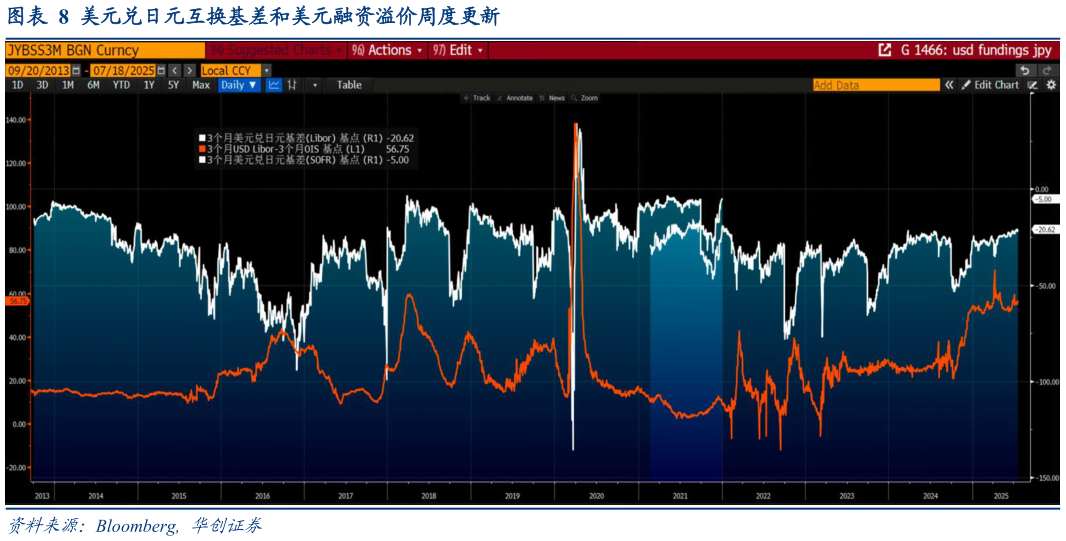Toggle the Track crosshair option
Image resolution: width=1066 pixels, height=541 pixels.
[x=477, y=98]
